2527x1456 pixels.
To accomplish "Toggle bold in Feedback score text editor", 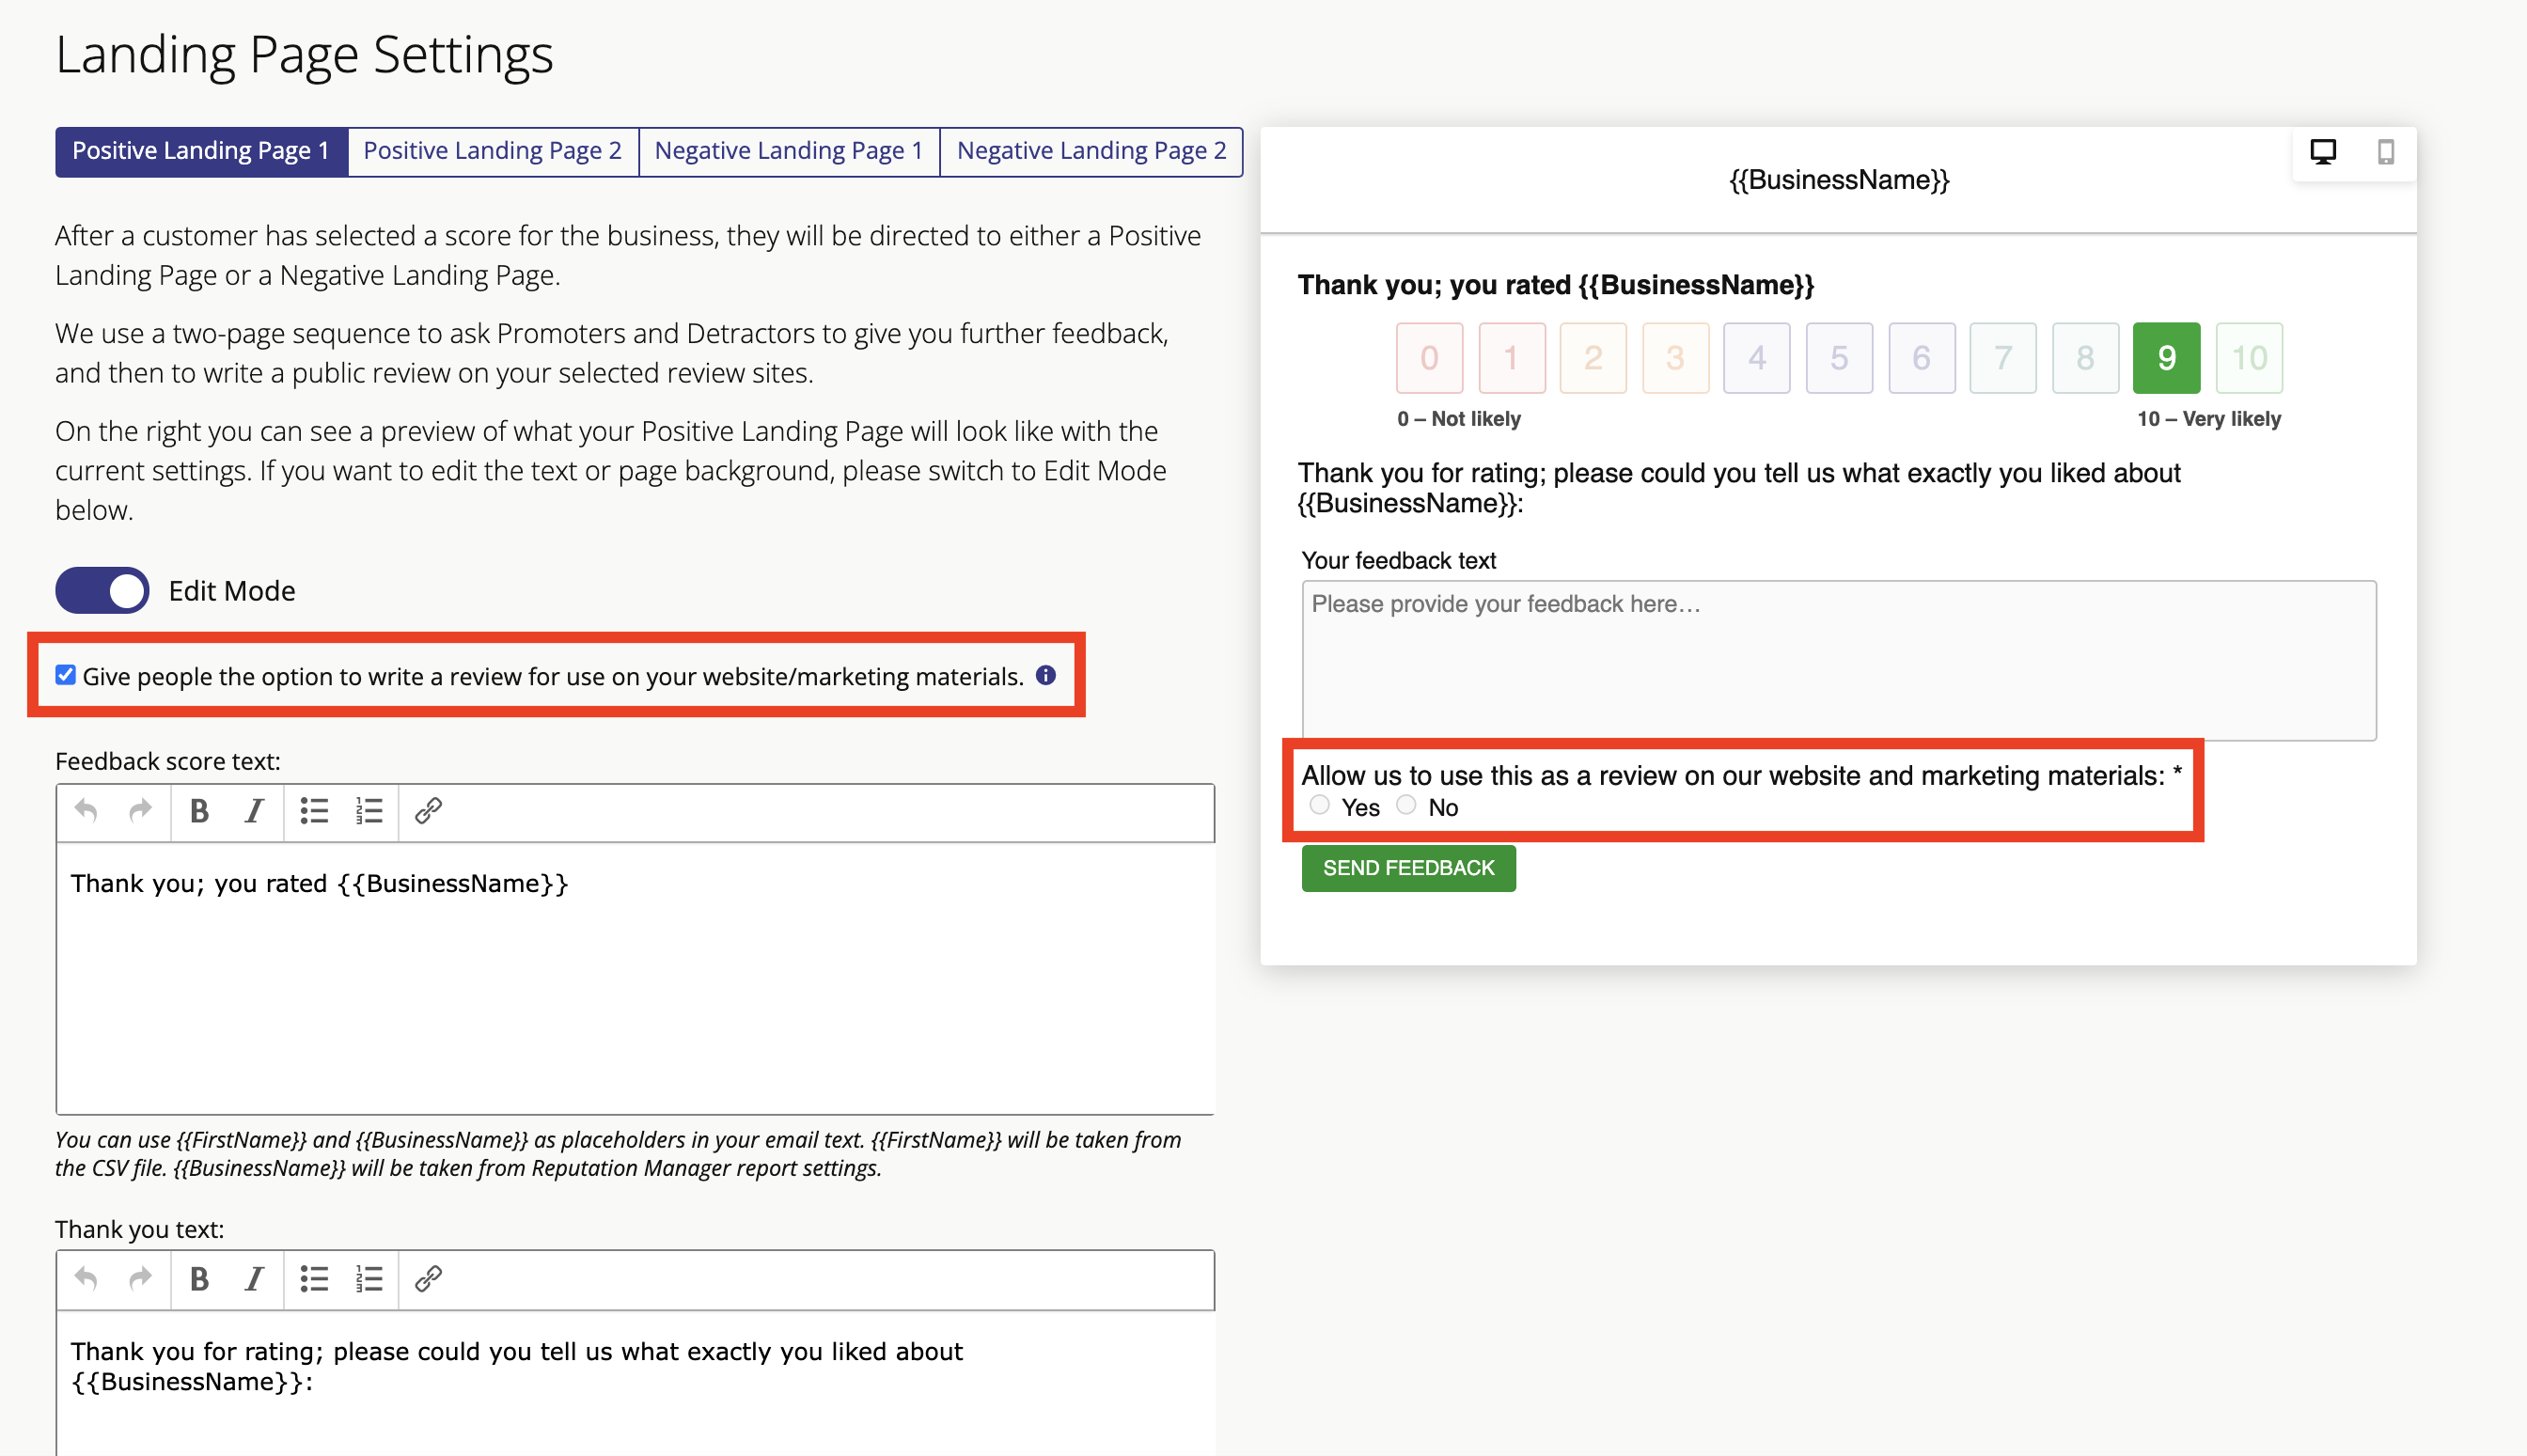I will (x=199, y=811).
